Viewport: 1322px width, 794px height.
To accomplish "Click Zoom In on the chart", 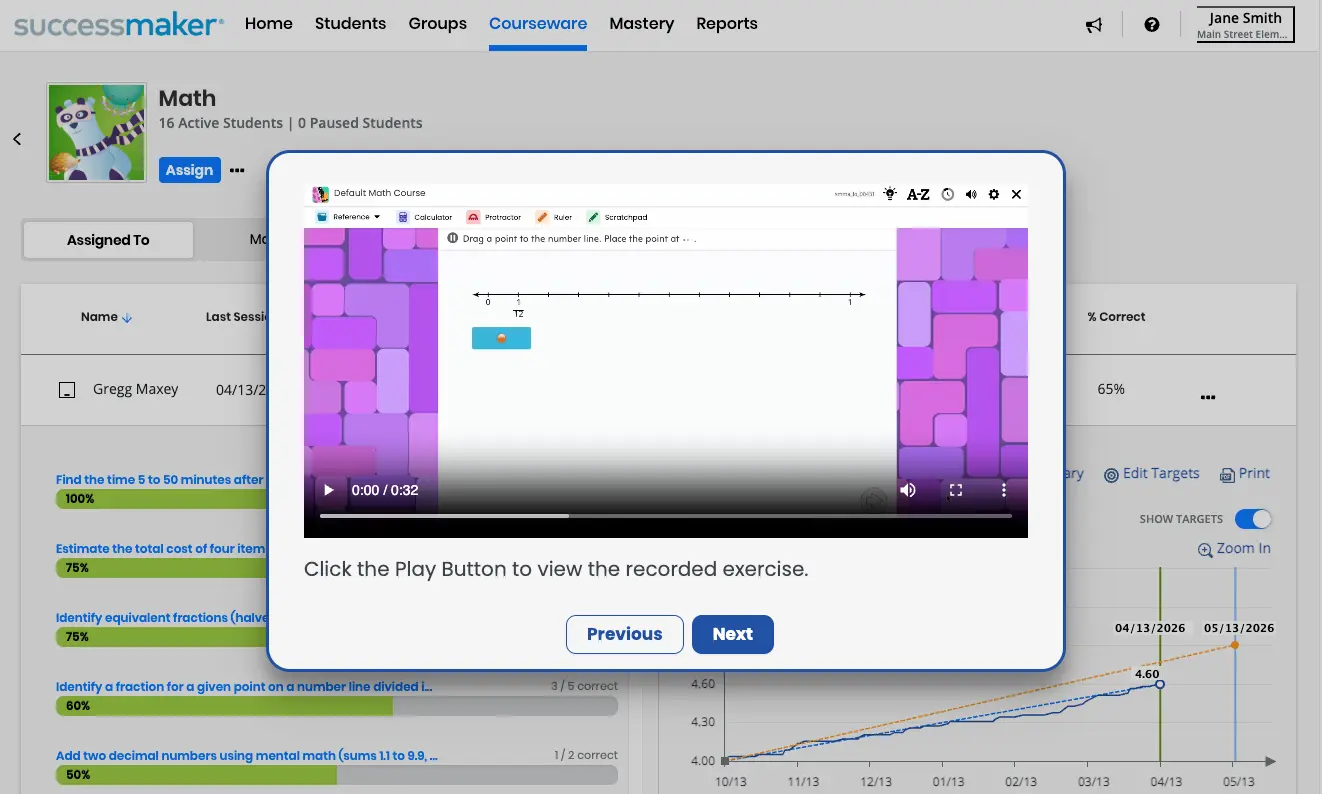I will (x=1235, y=549).
